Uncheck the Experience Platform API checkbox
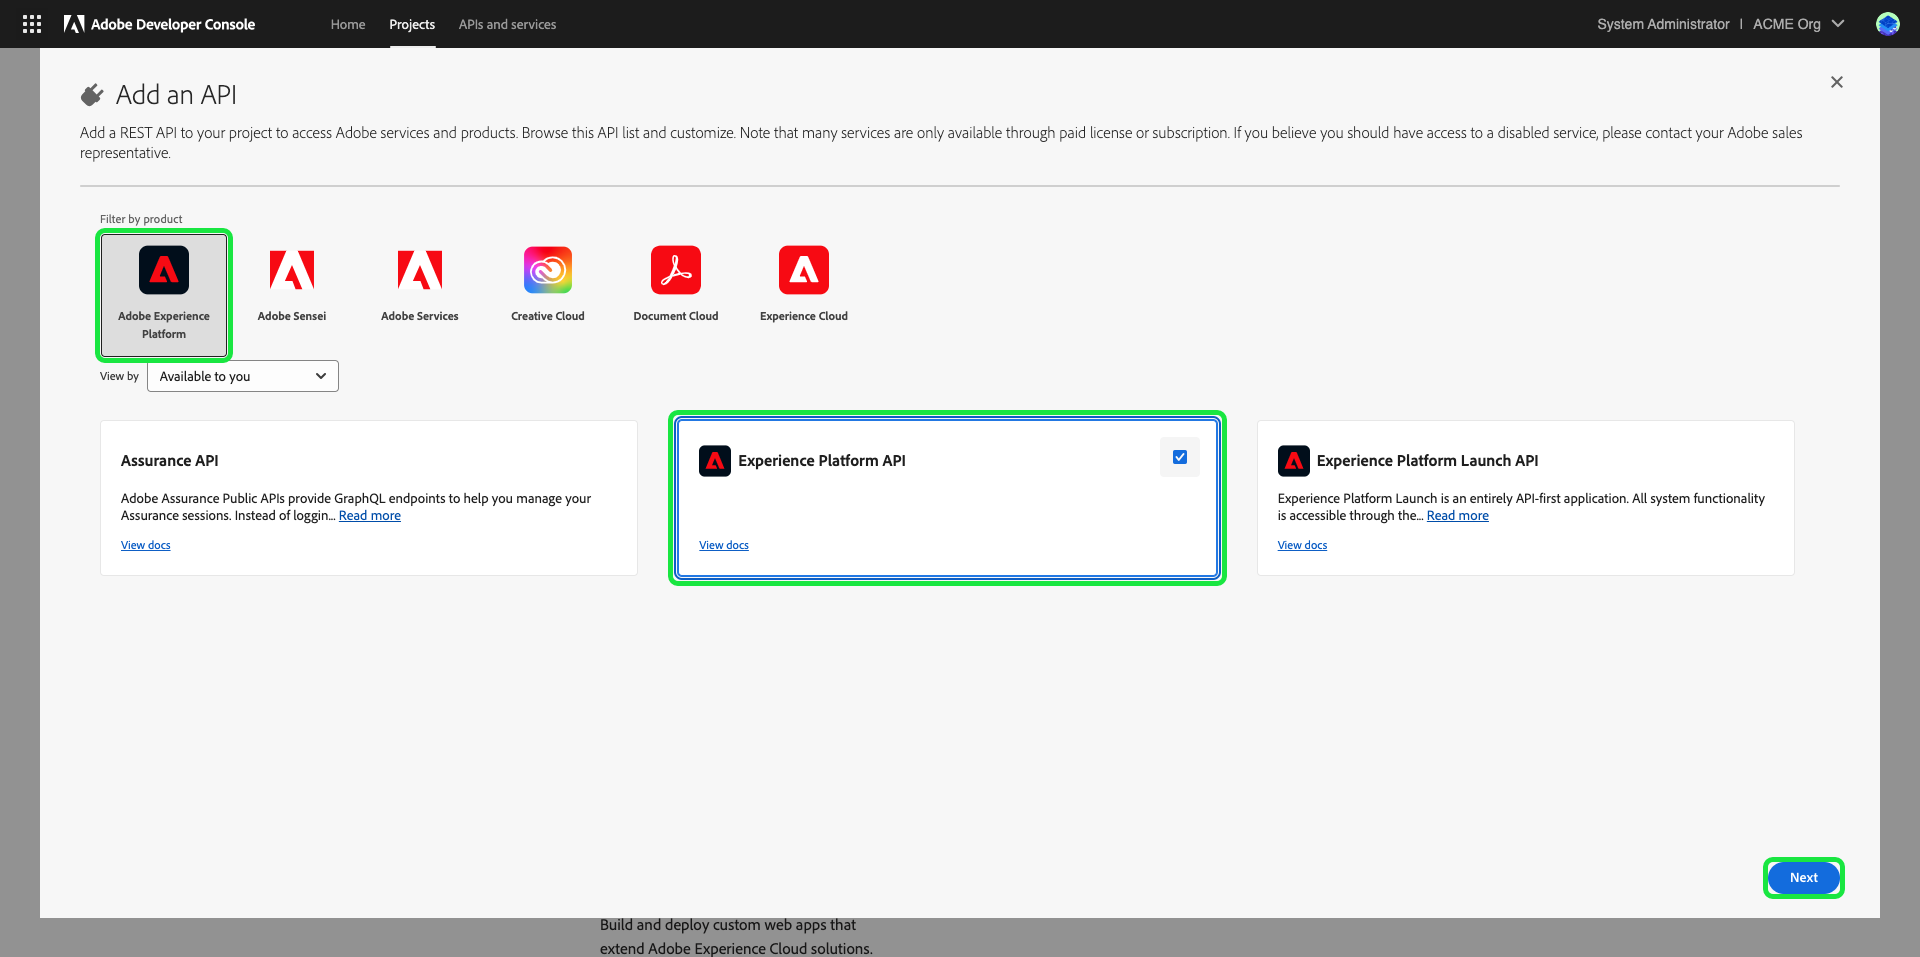The height and width of the screenshot is (957, 1920). pos(1180,457)
